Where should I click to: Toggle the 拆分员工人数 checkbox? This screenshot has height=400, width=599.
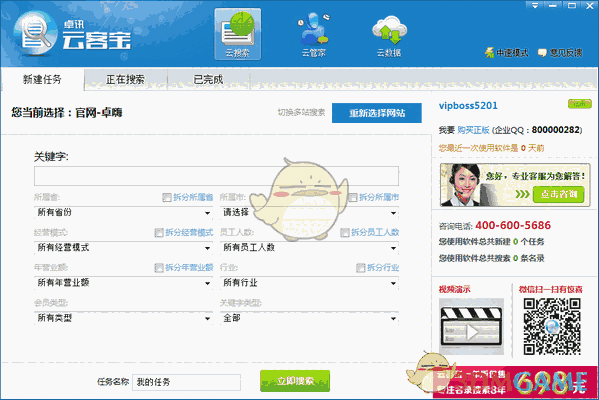click(x=345, y=232)
